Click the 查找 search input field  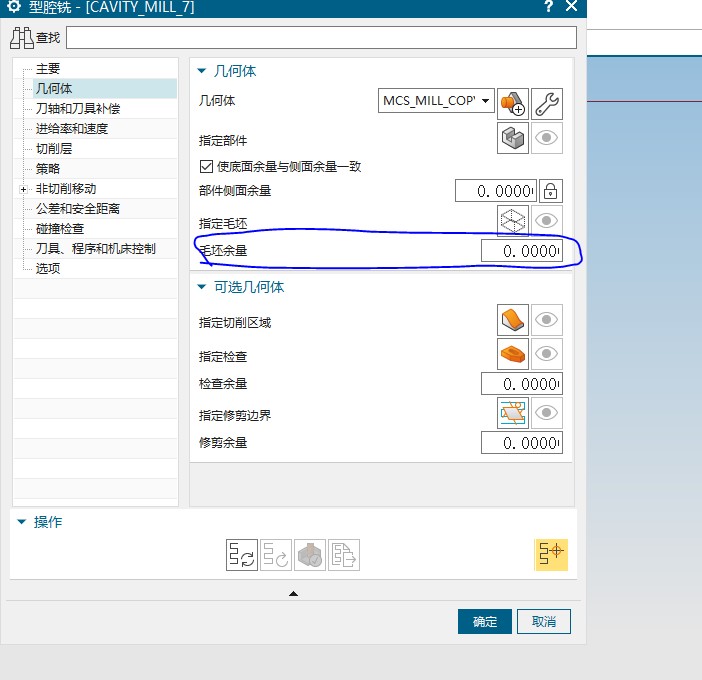tap(321, 38)
